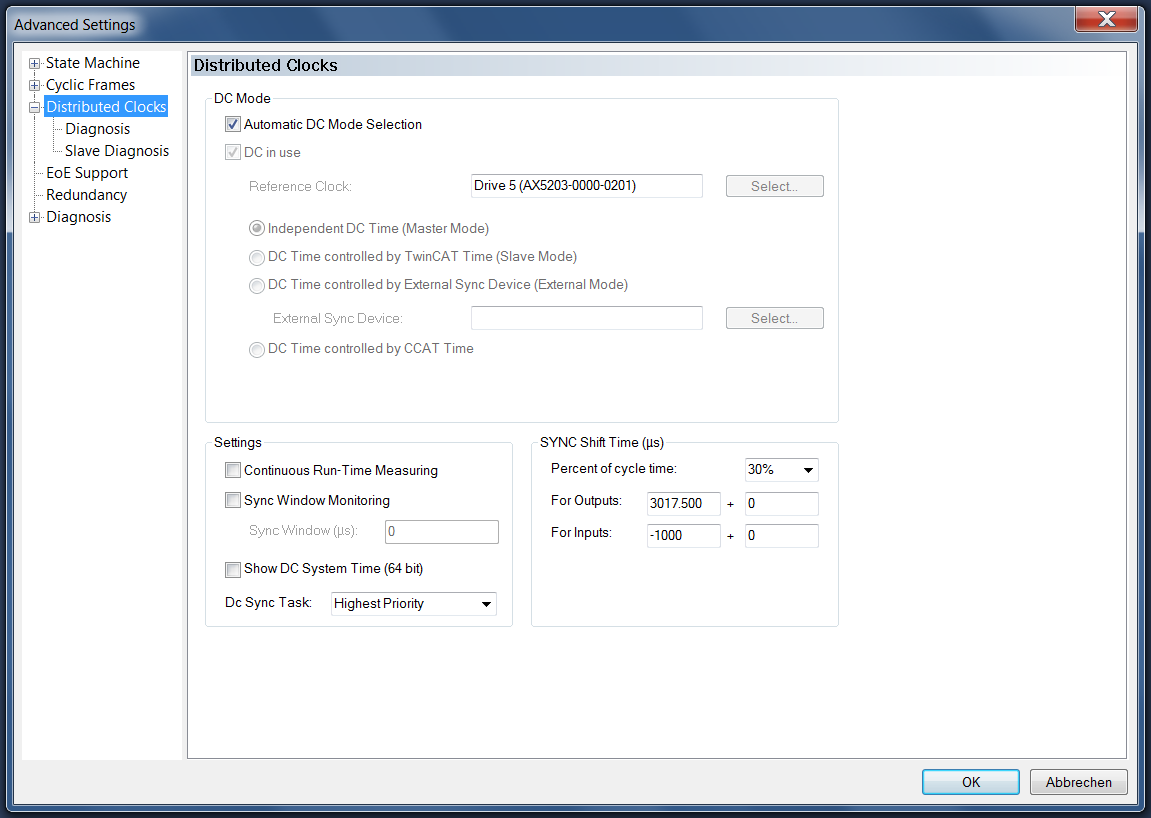
Task: Enable Sync Window Monitoring checkbox
Action: click(x=233, y=500)
